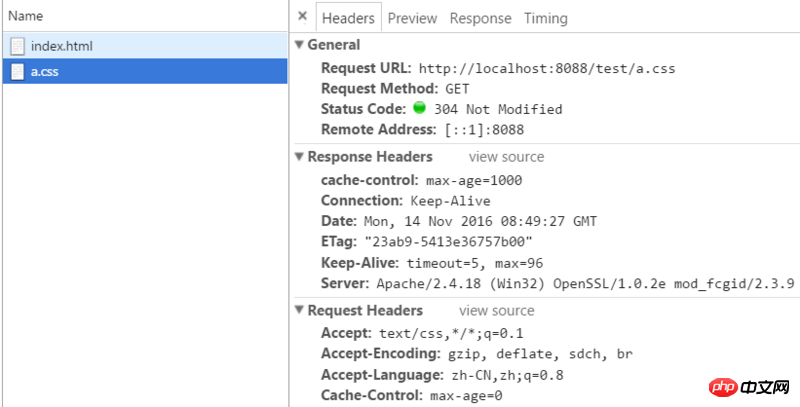Show the Timing tab

click(x=544, y=18)
